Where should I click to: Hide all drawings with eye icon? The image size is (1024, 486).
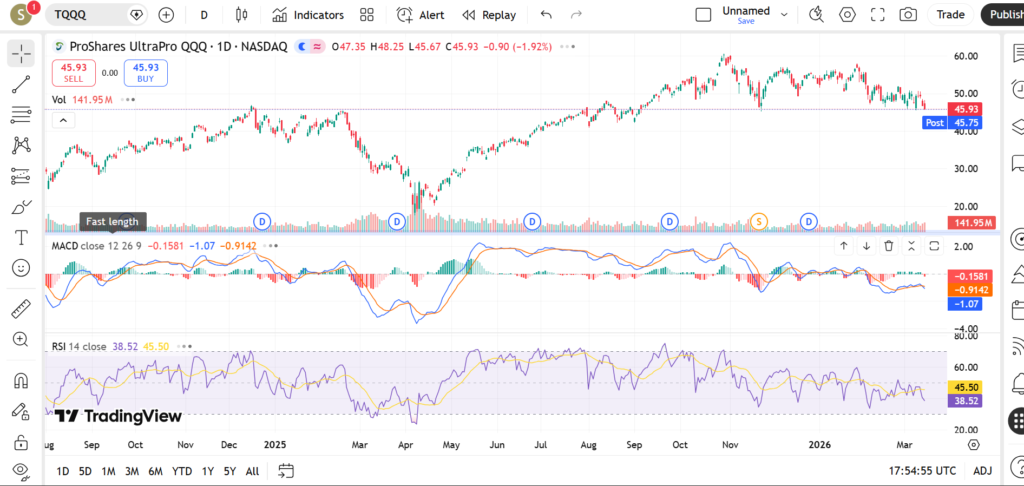point(21,470)
